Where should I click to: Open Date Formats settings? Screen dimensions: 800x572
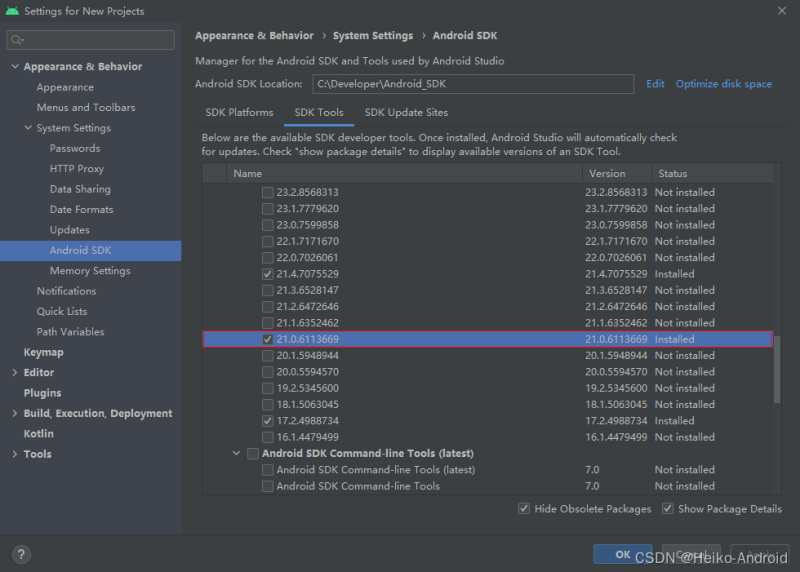(x=81, y=210)
